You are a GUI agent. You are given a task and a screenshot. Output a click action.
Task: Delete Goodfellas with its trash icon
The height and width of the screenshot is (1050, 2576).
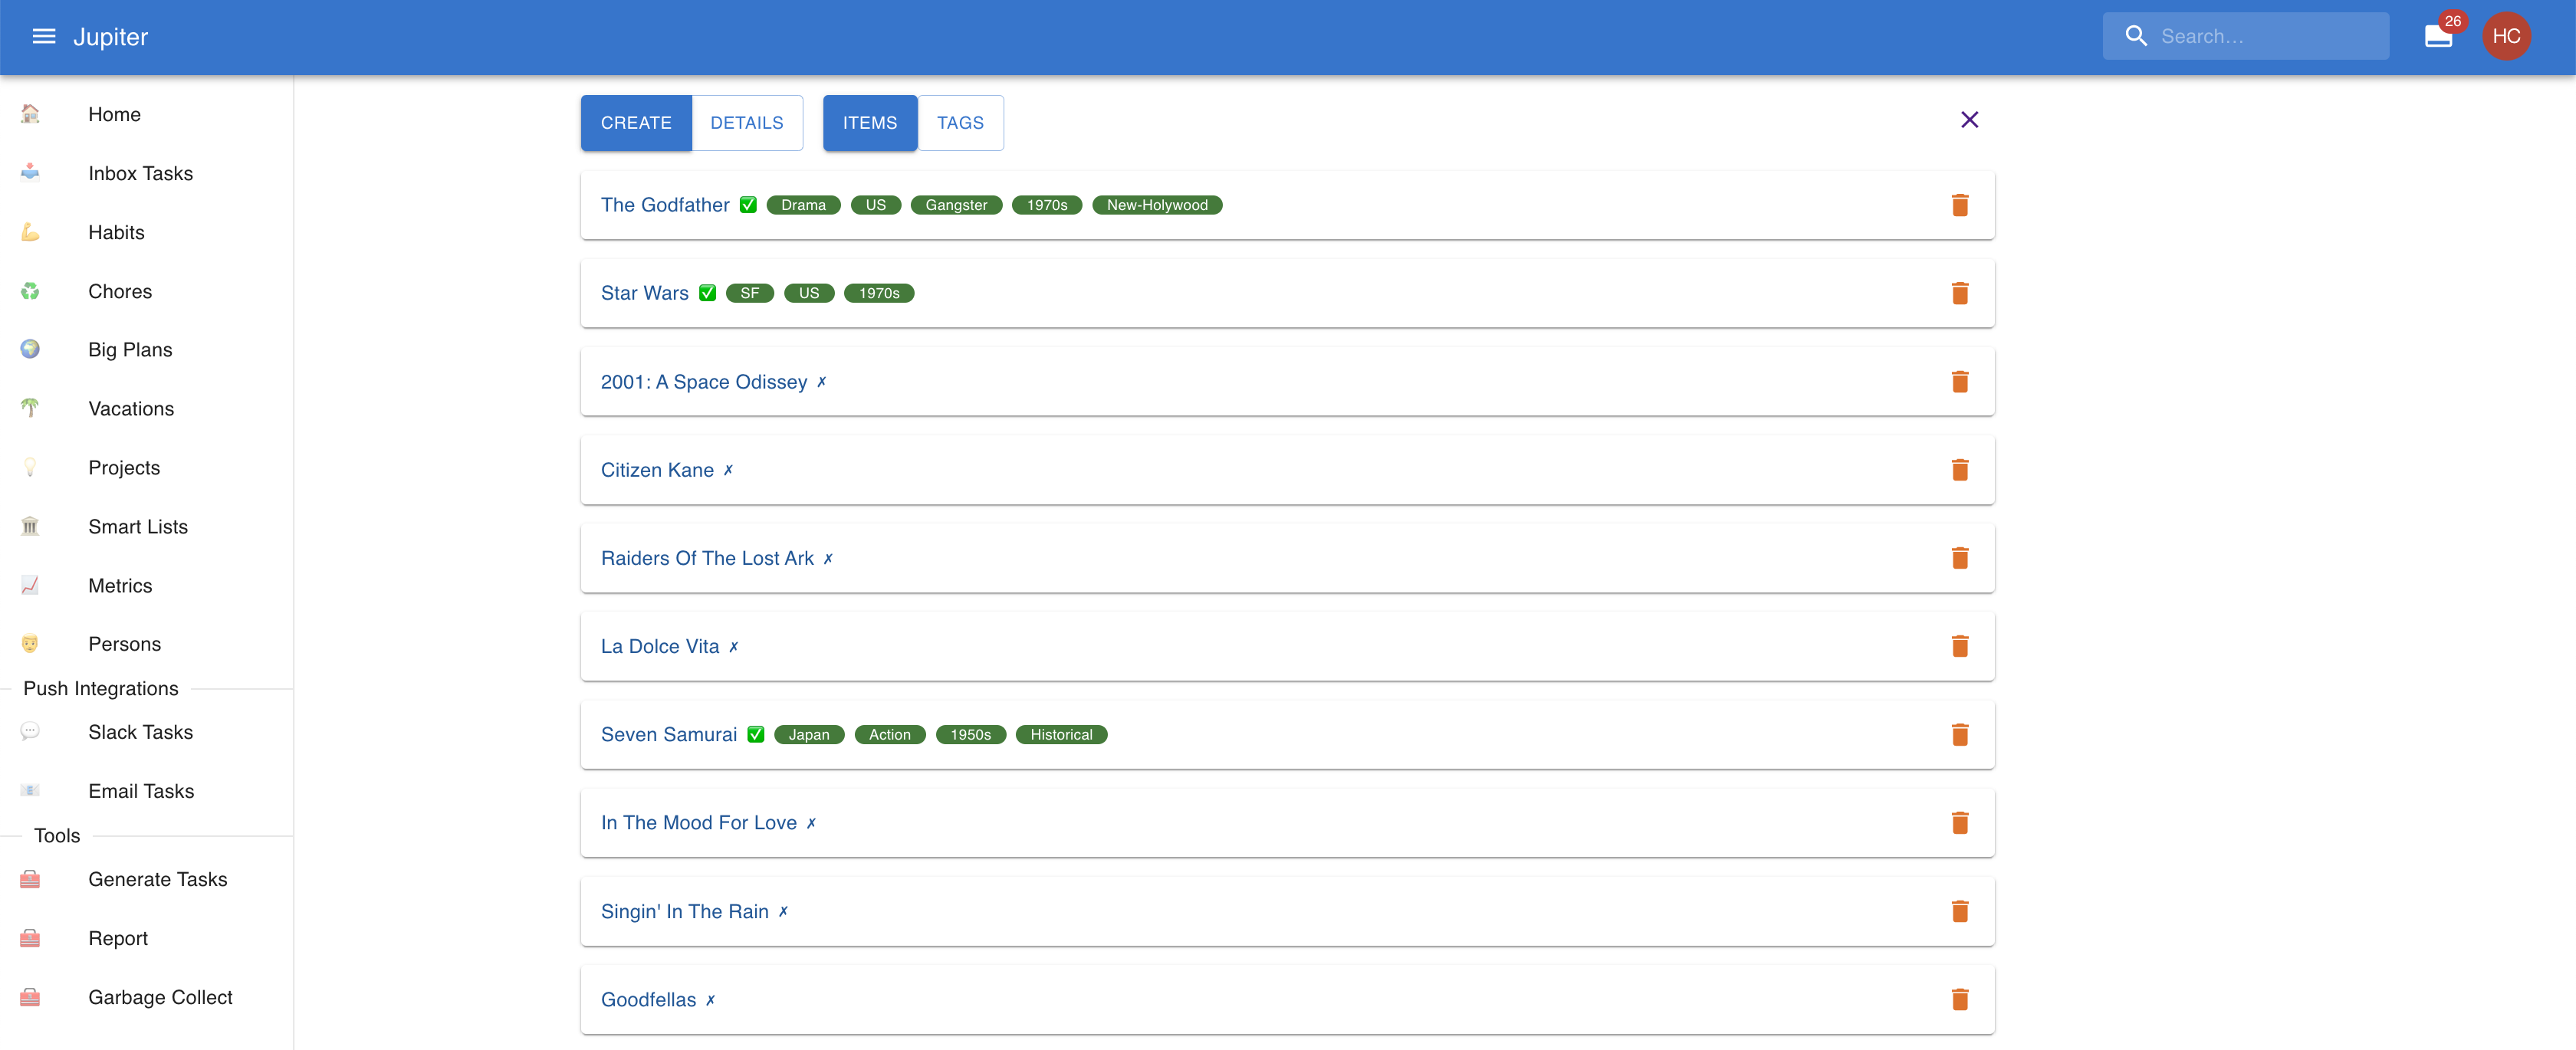coord(1960,998)
